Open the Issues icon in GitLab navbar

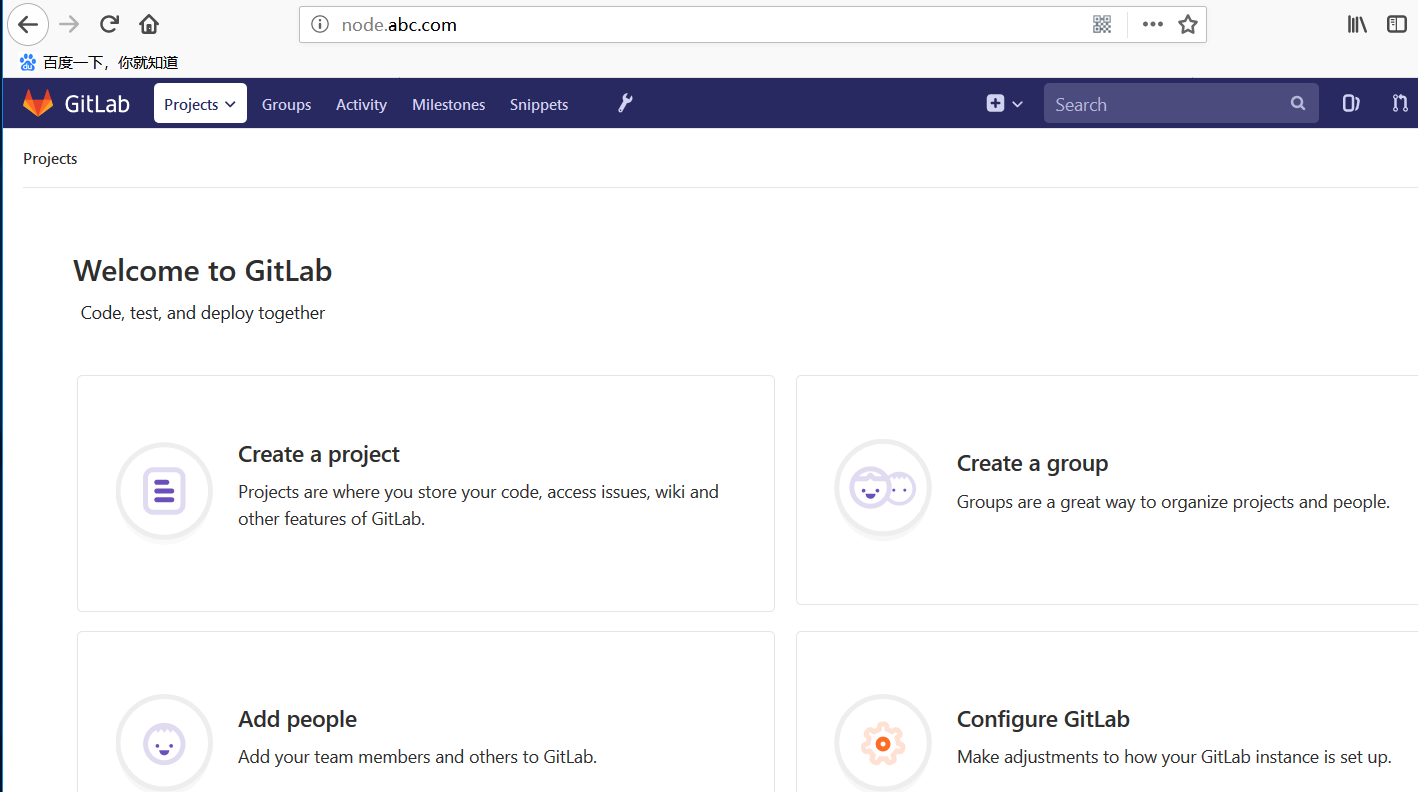[1351, 103]
